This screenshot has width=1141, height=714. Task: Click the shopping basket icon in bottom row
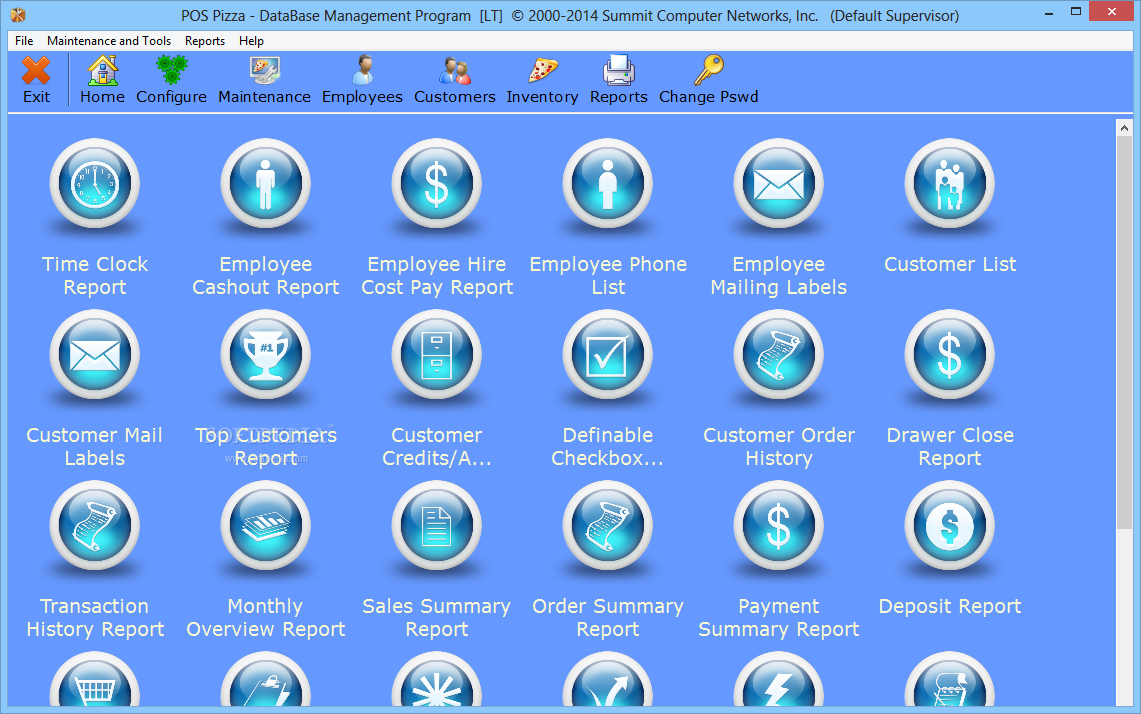95,680
